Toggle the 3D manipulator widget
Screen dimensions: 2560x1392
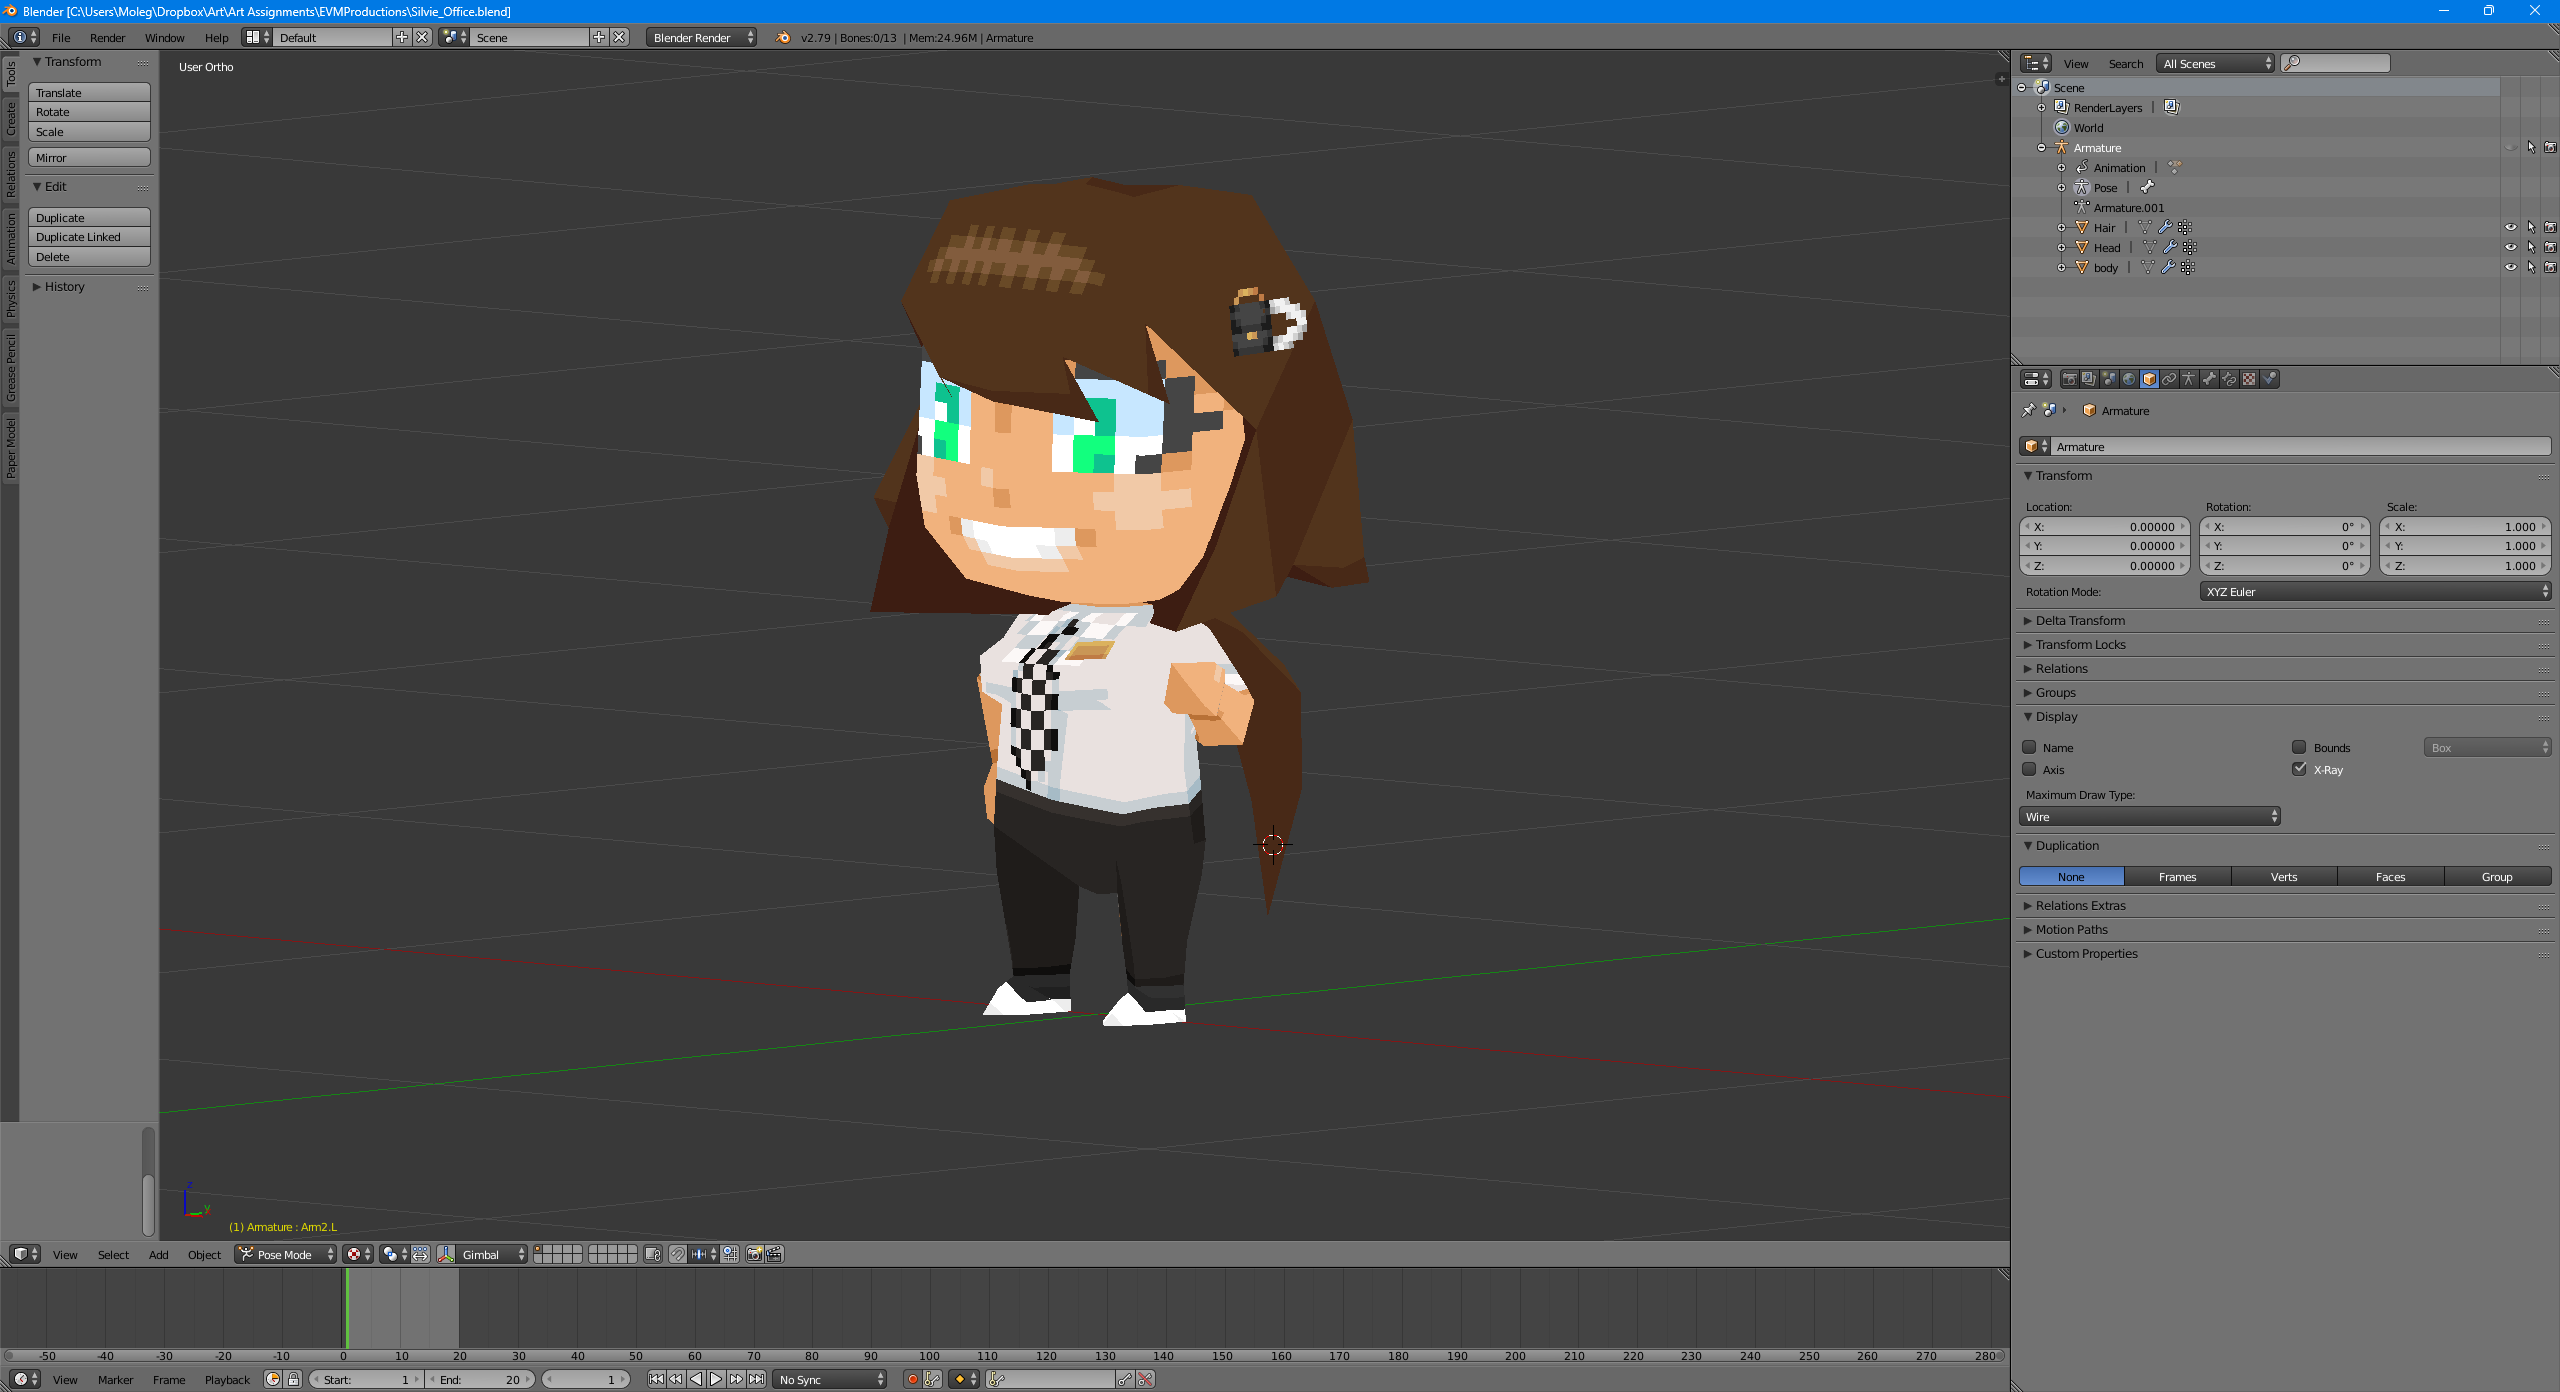[446, 1254]
